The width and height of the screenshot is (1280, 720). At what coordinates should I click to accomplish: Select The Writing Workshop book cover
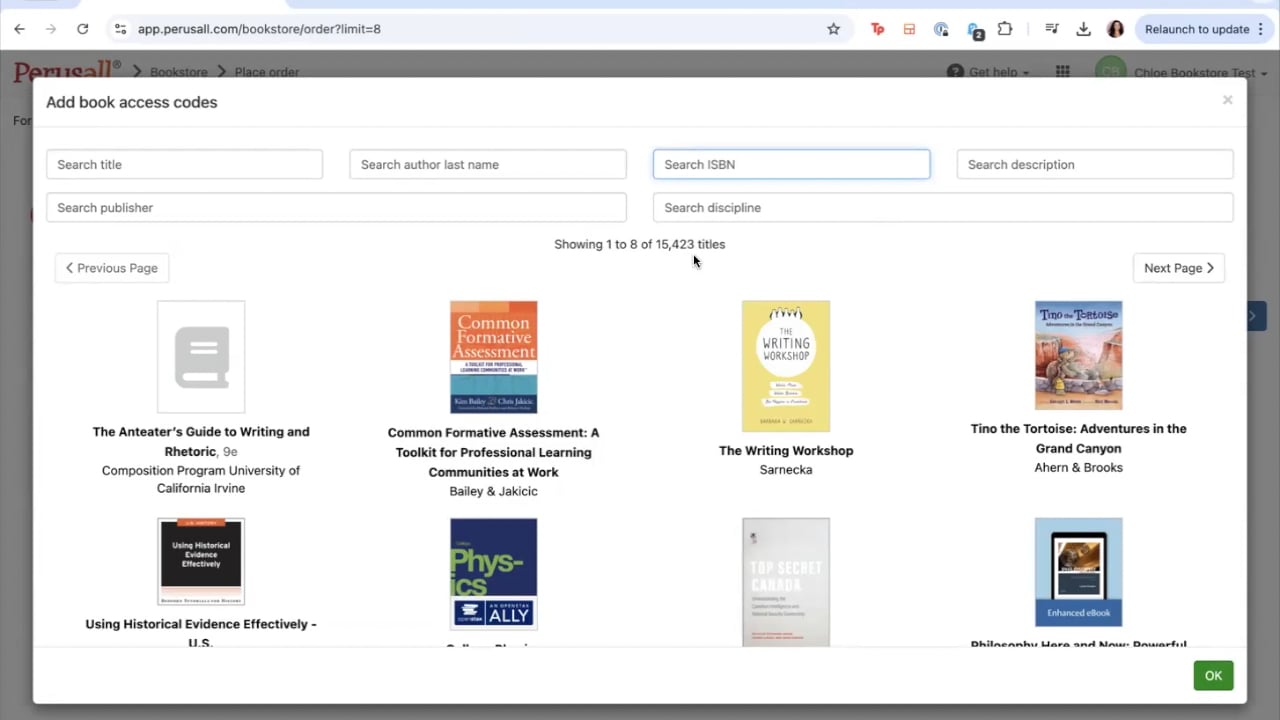[786, 366]
